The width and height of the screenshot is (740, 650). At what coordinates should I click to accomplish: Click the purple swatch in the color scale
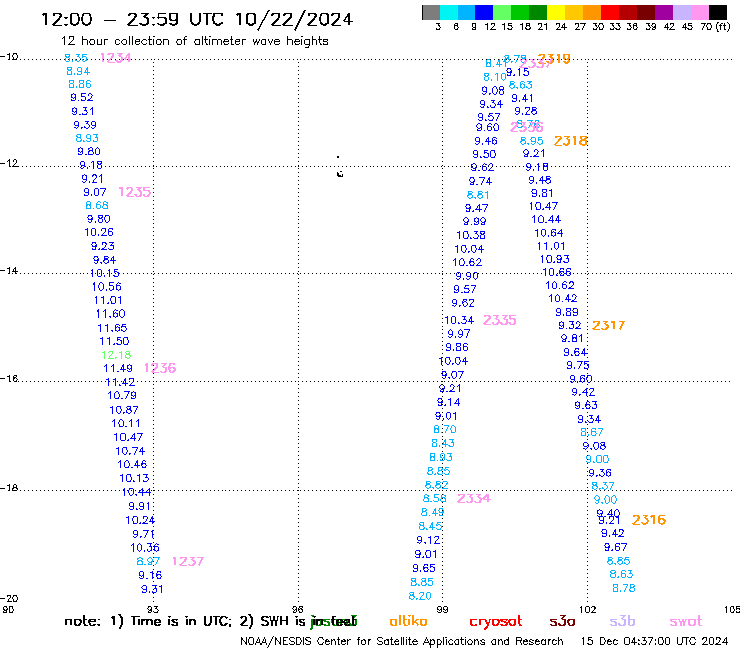(663, 12)
